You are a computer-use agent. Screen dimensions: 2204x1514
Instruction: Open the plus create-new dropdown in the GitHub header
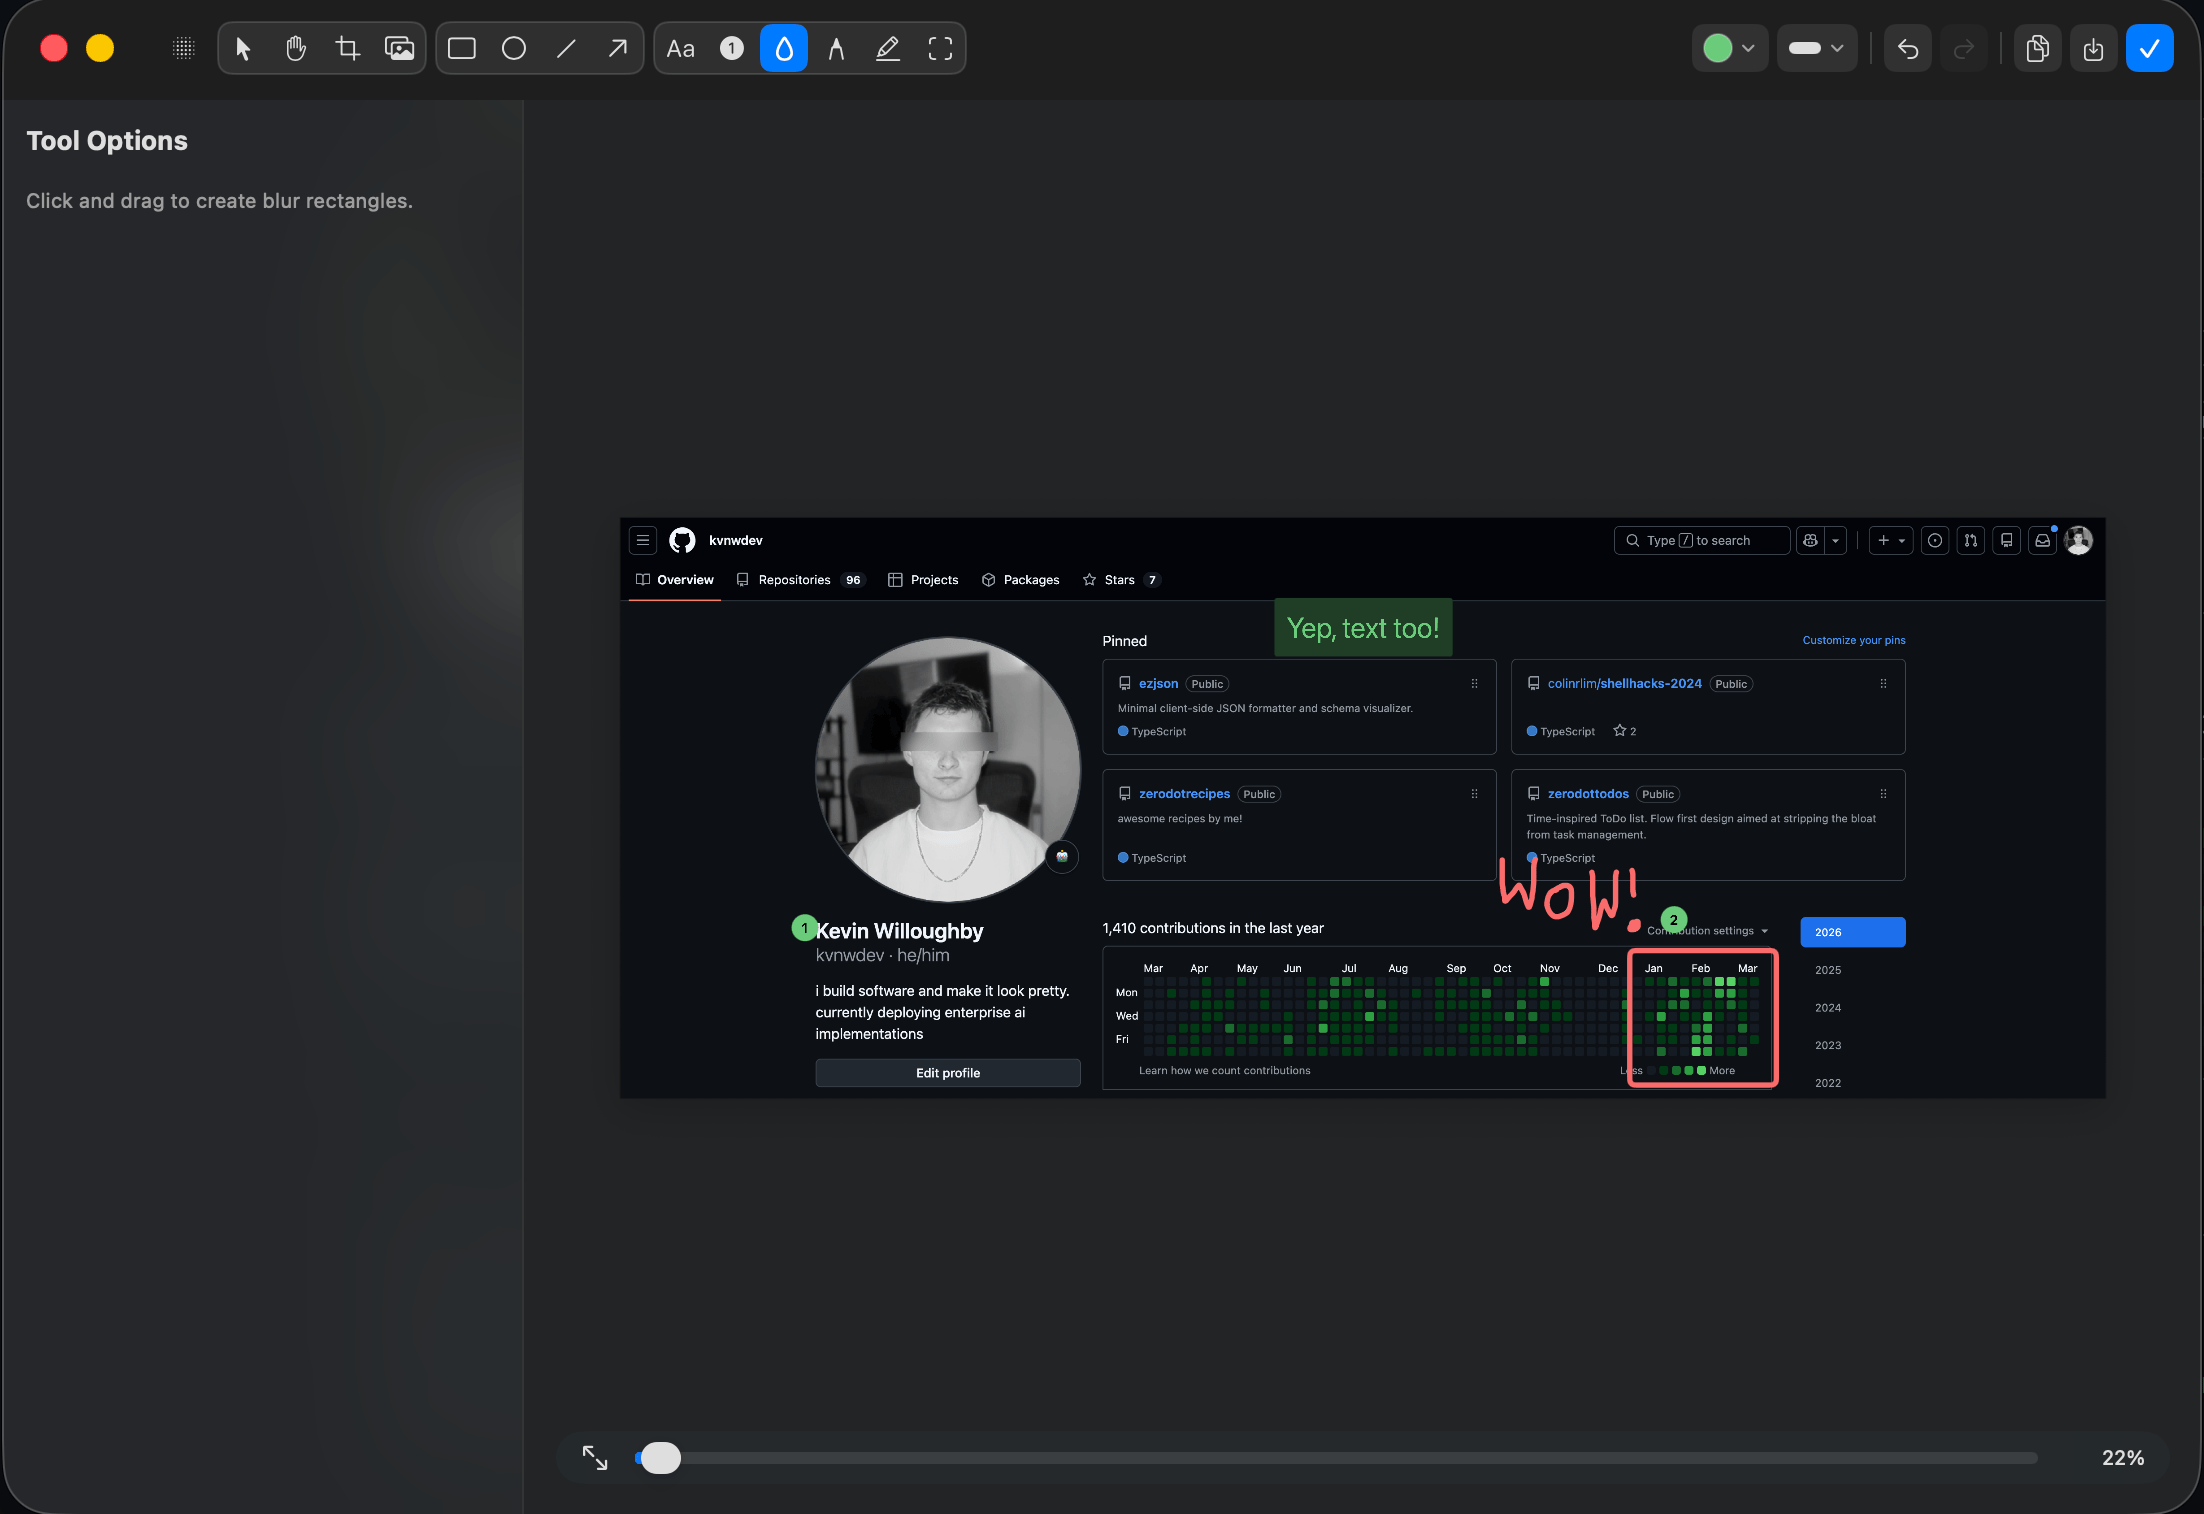point(1890,540)
